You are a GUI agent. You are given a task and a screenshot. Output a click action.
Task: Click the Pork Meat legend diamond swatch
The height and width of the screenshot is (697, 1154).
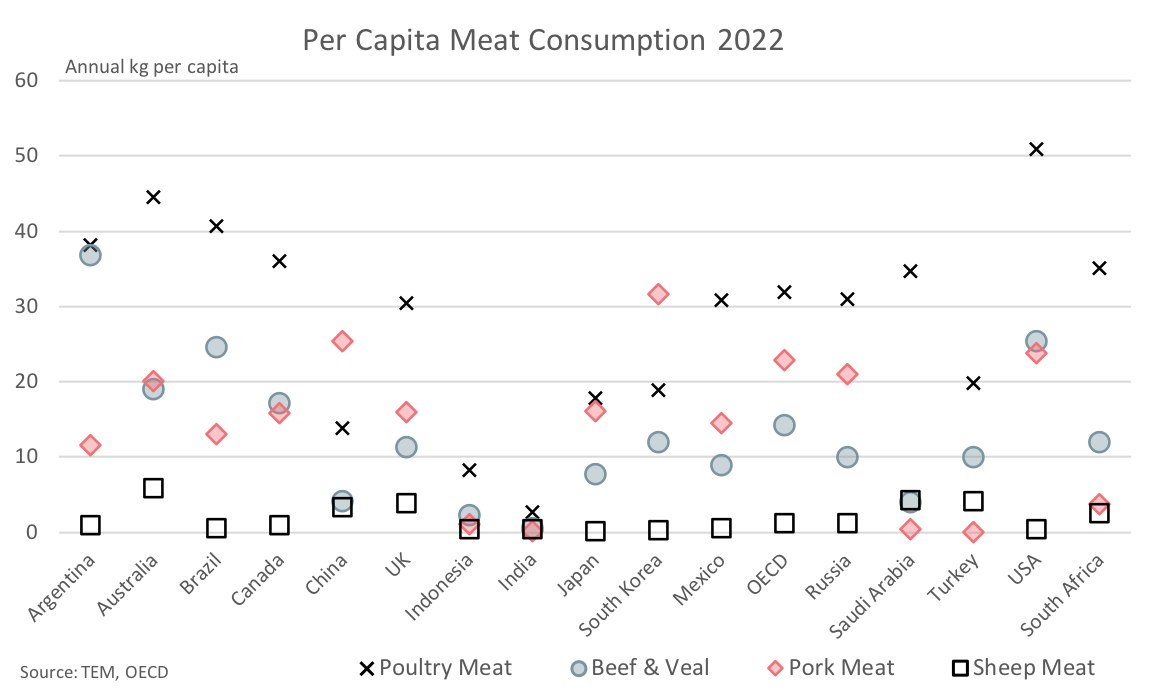(773, 668)
